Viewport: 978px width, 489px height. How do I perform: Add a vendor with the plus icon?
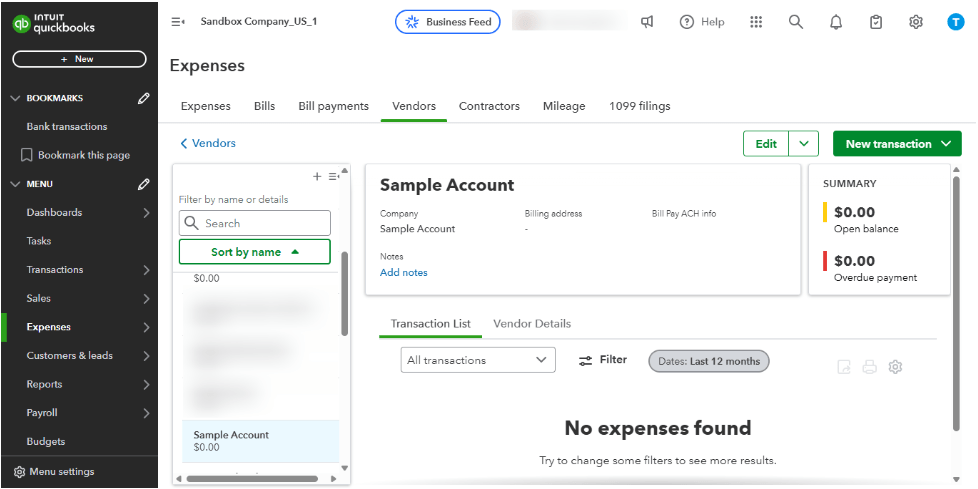[317, 177]
